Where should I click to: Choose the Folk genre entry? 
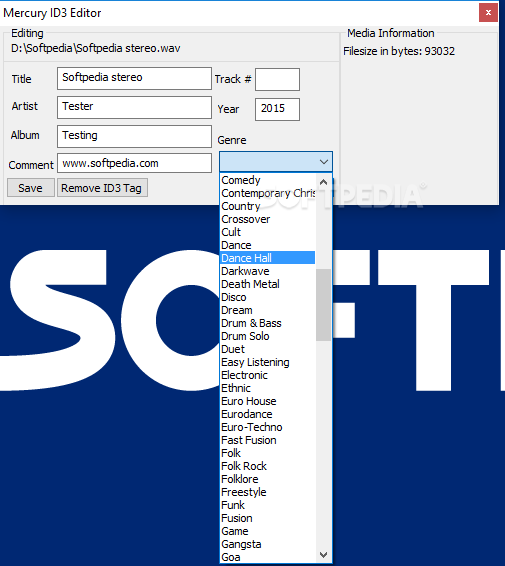coord(268,453)
